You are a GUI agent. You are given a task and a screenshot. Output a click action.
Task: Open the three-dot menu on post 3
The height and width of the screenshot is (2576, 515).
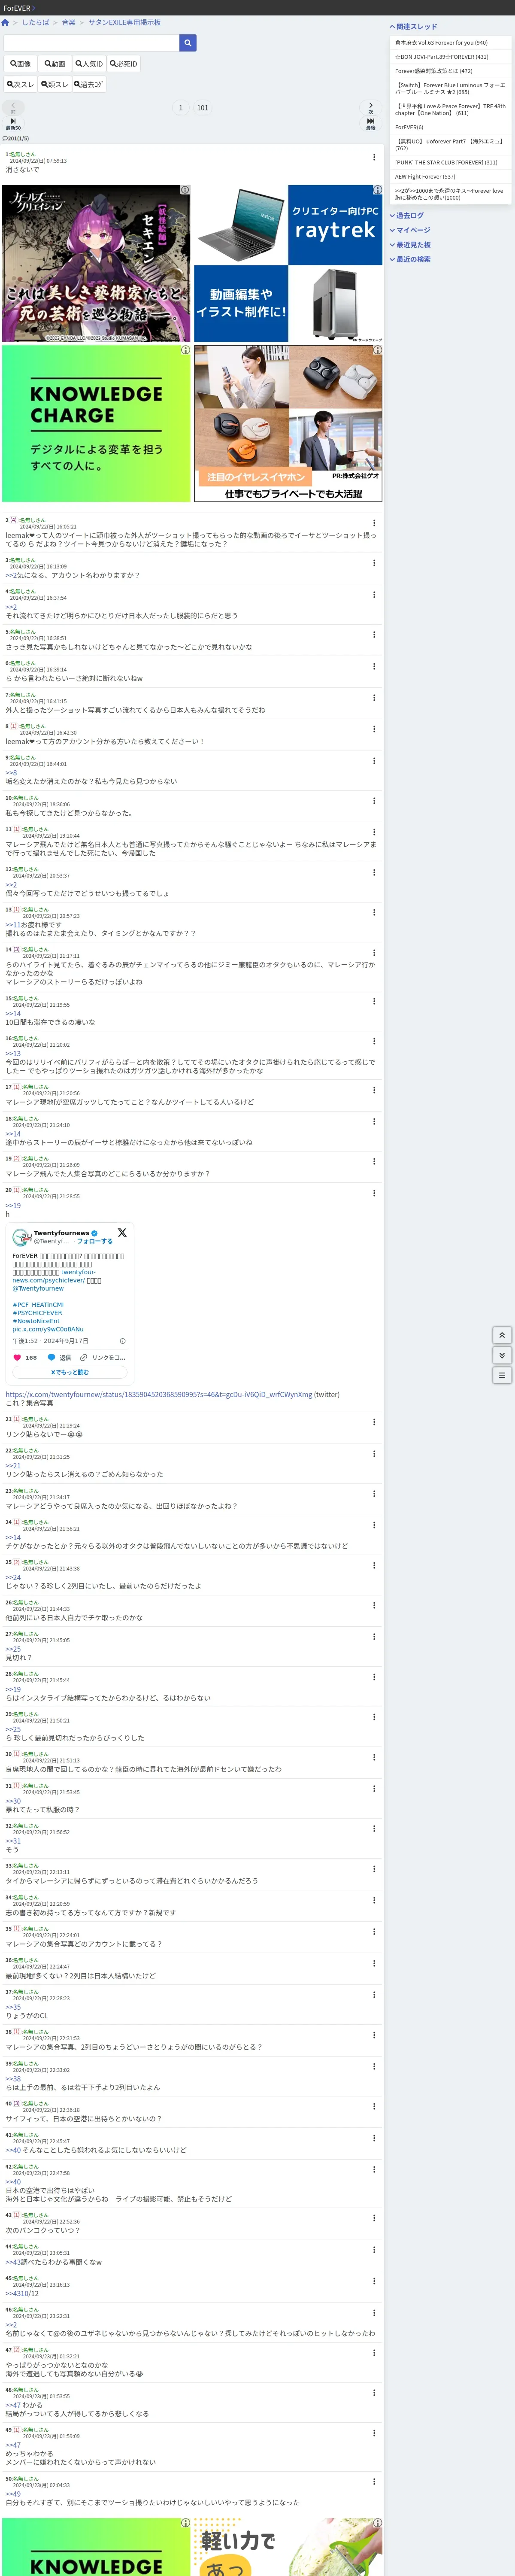[374, 563]
